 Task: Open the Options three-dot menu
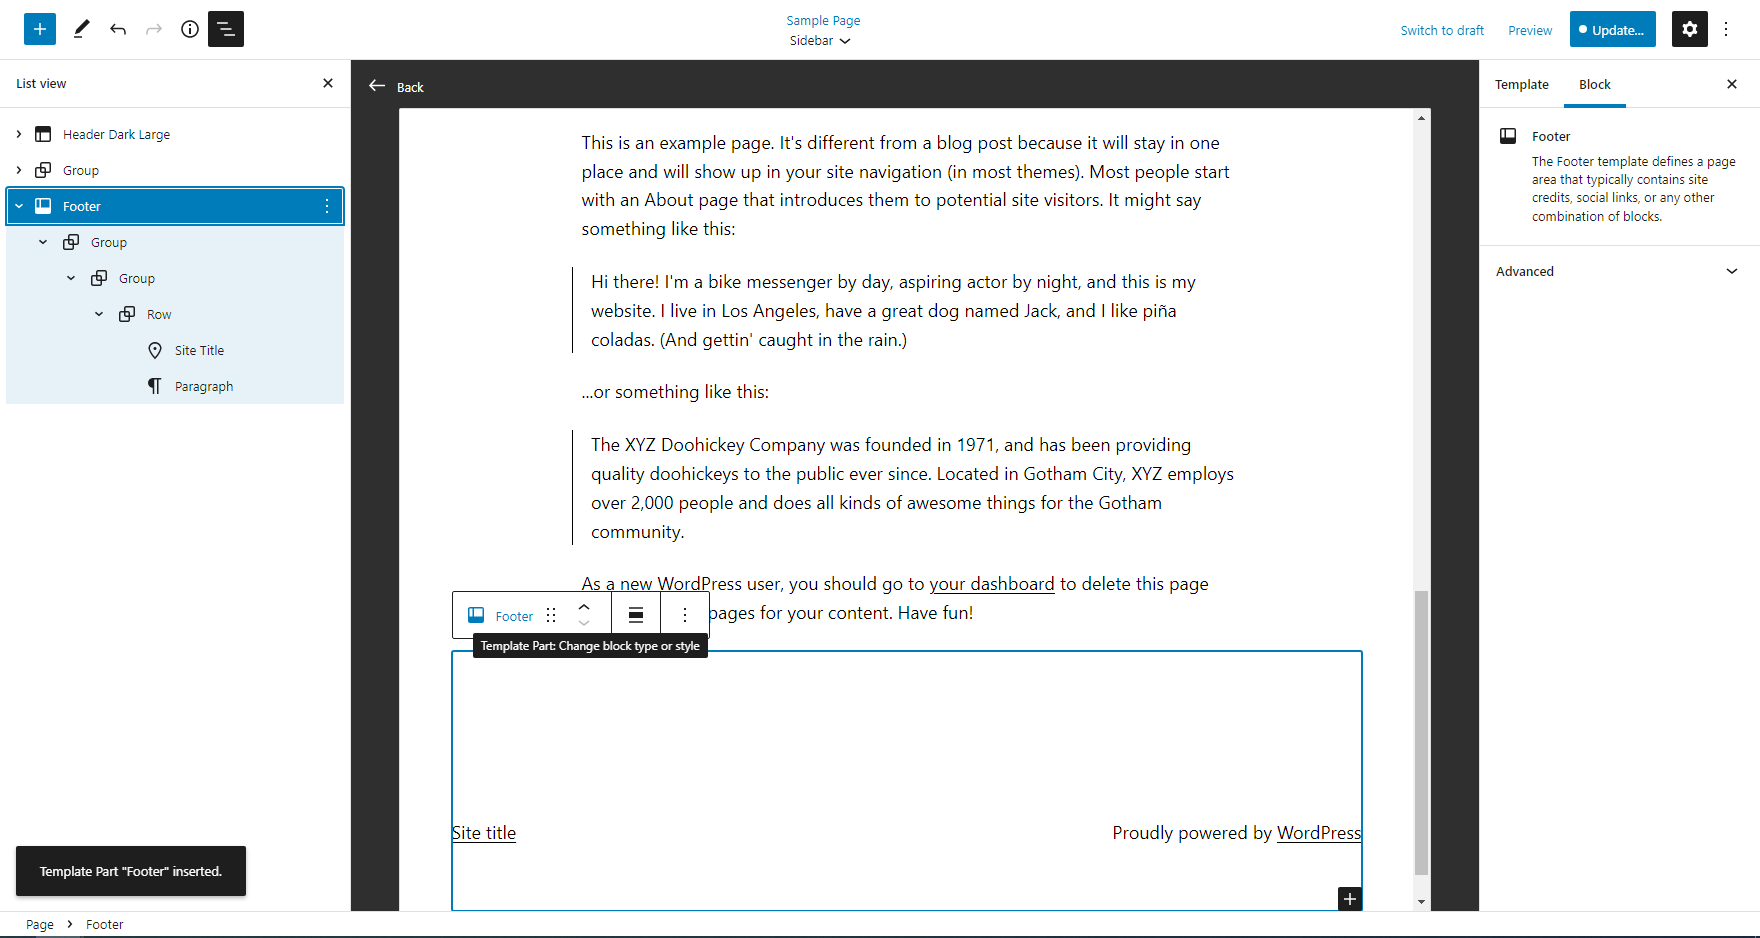(1726, 29)
